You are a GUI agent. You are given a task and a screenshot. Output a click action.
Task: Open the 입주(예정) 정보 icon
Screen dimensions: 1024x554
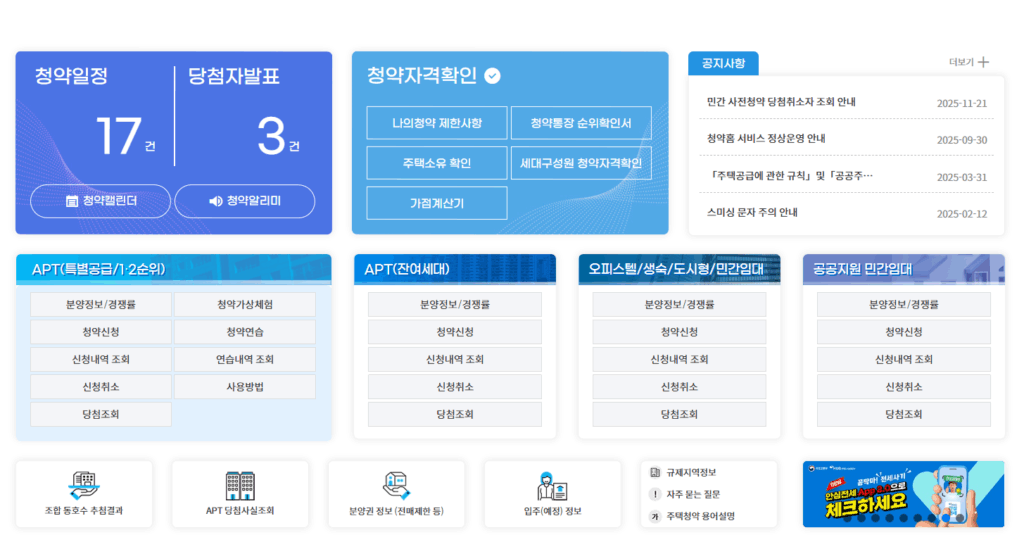click(x=552, y=487)
